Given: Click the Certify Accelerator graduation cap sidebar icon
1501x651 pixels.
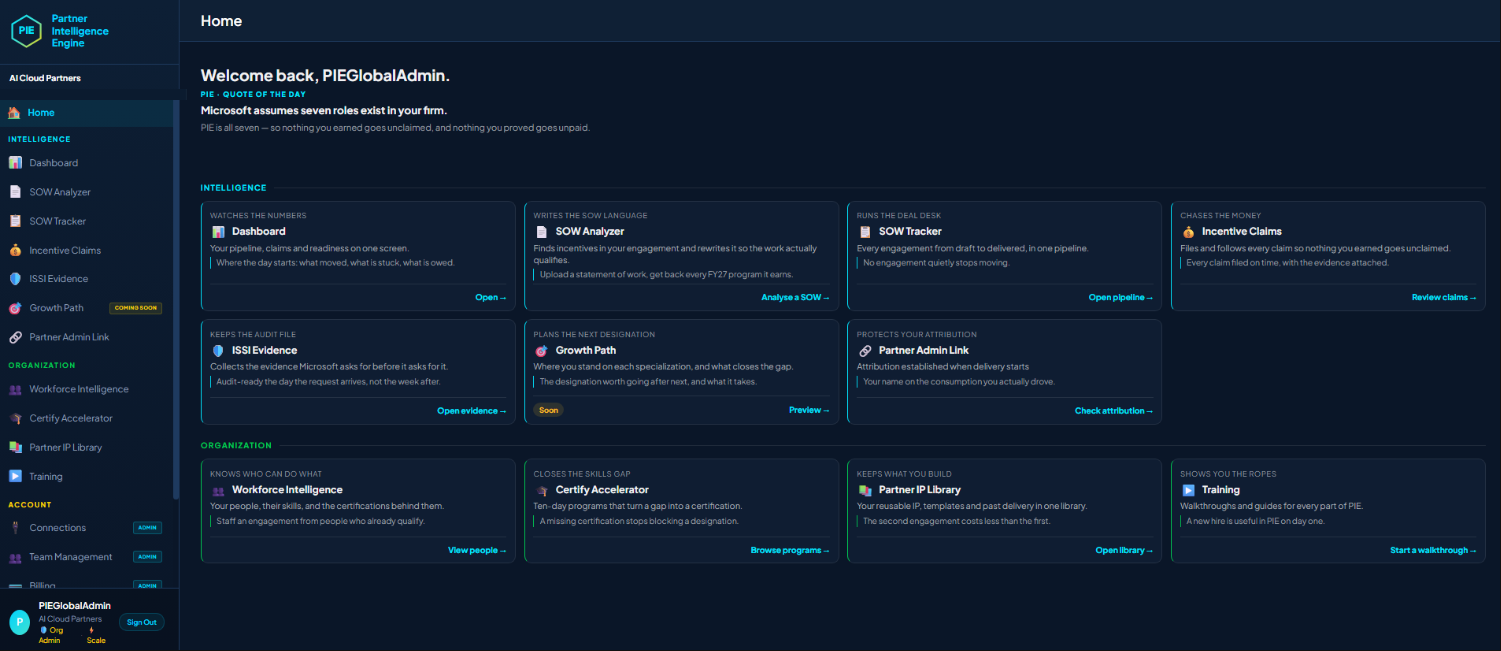Looking at the screenshot, I should pos(15,418).
